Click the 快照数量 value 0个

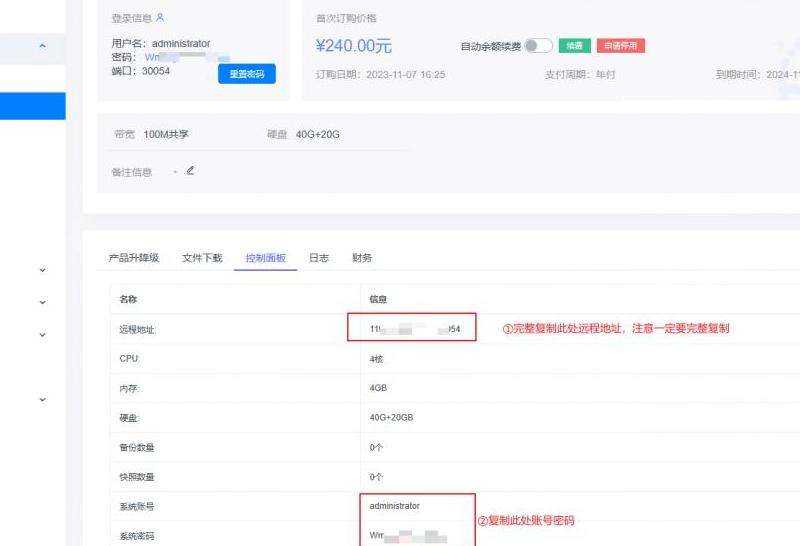pos(376,477)
